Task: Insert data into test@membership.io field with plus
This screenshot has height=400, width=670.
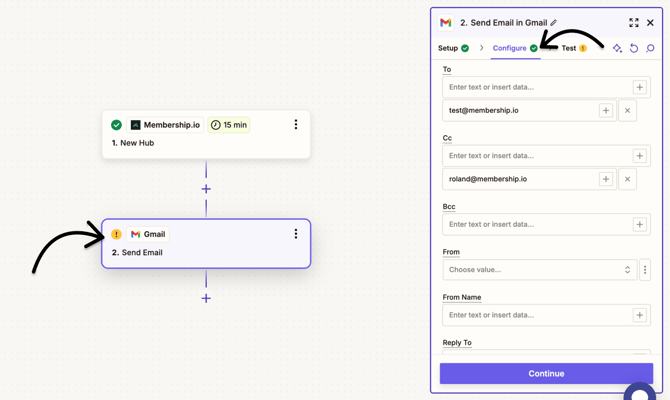Action: [x=606, y=111]
